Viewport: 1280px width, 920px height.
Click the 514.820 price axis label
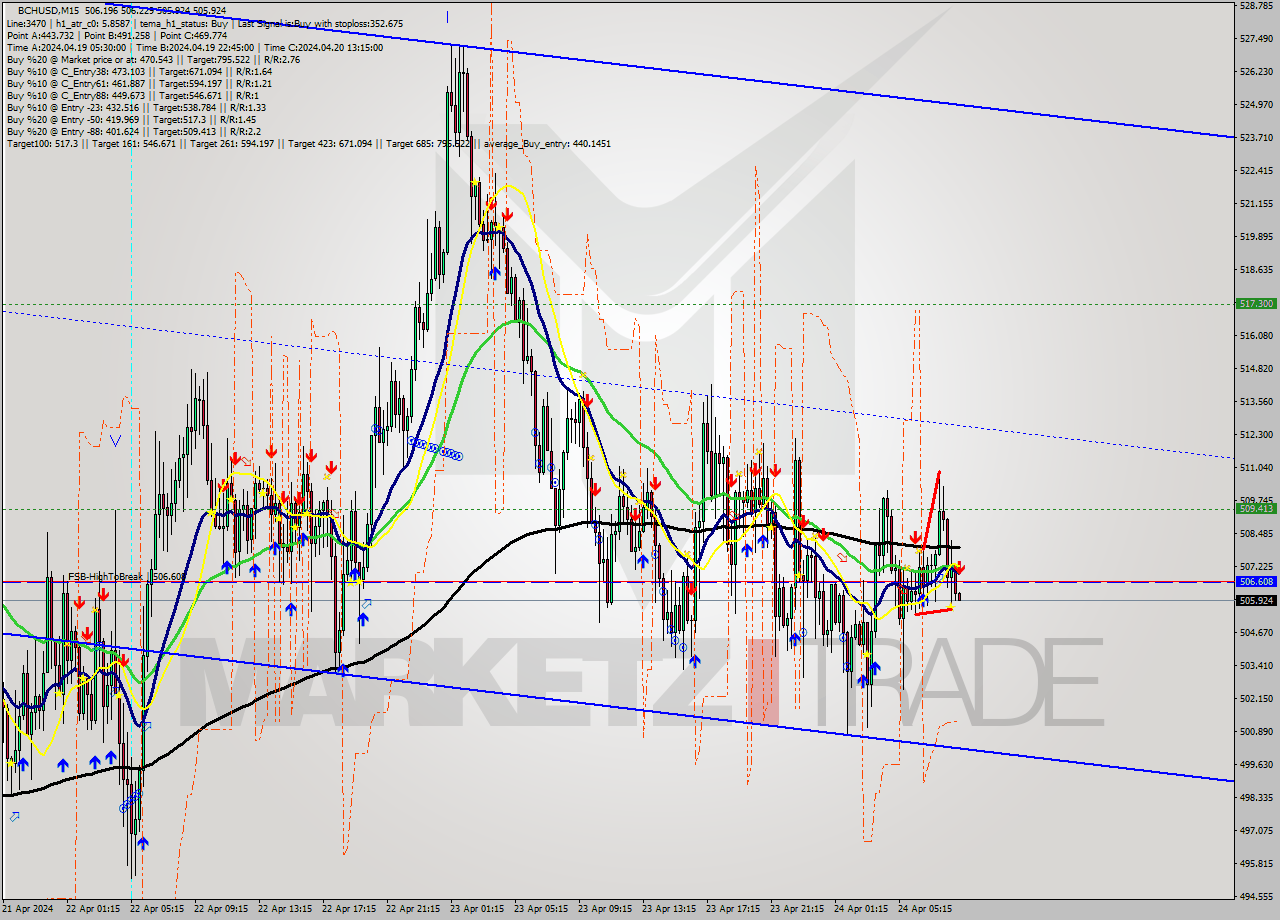click(x=1255, y=369)
